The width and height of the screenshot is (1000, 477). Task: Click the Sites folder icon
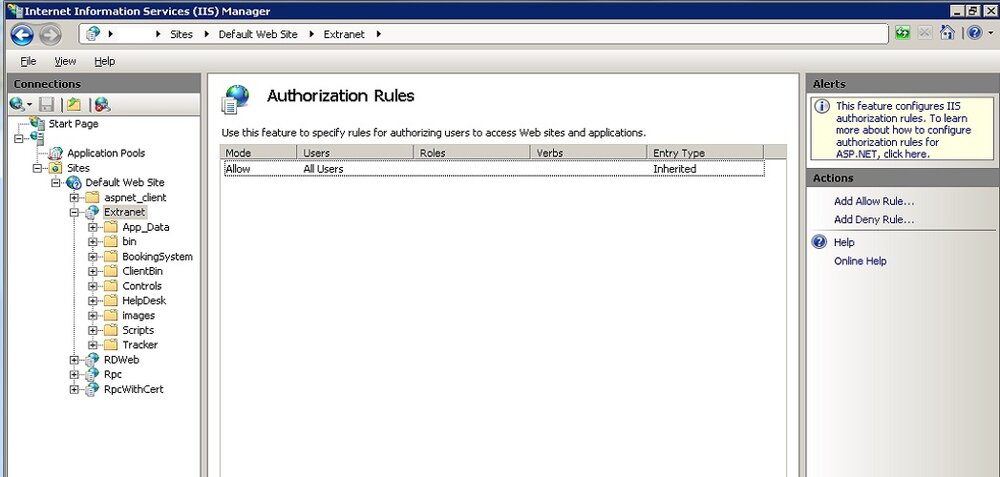pos(56,168)
